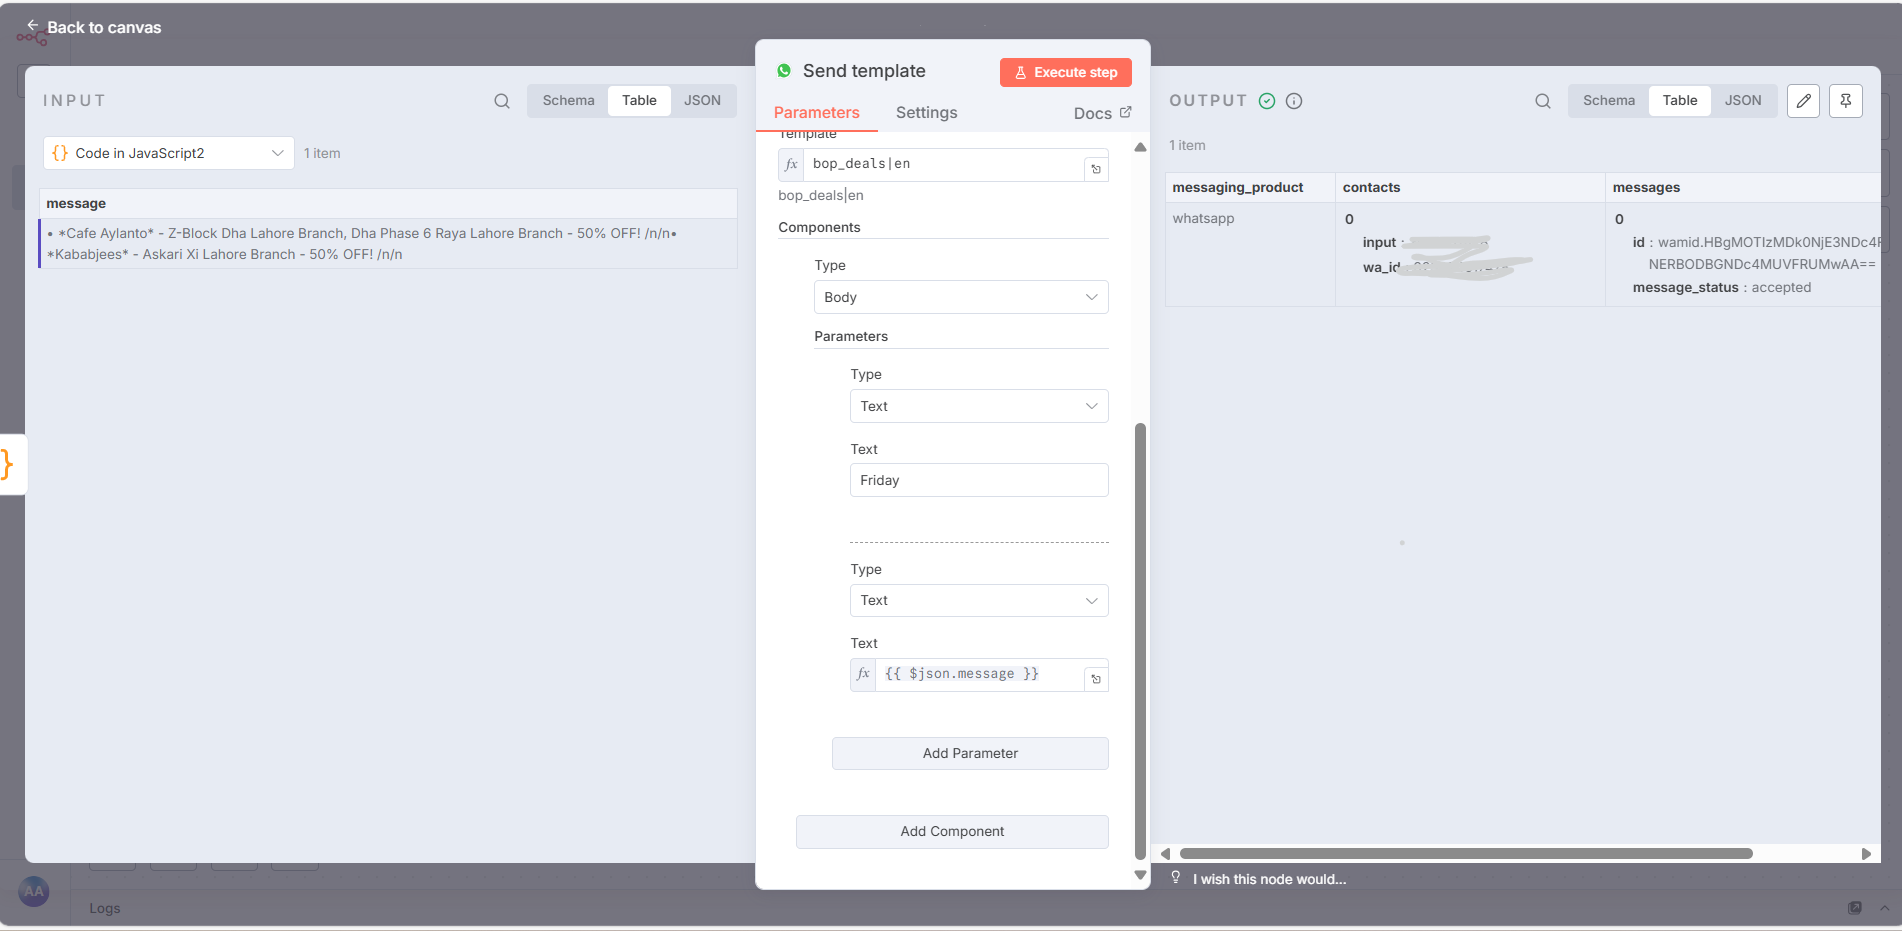This screenshot has height=931, width=1902.
Task: Click the output info icon
Action: coord(1294,101)
